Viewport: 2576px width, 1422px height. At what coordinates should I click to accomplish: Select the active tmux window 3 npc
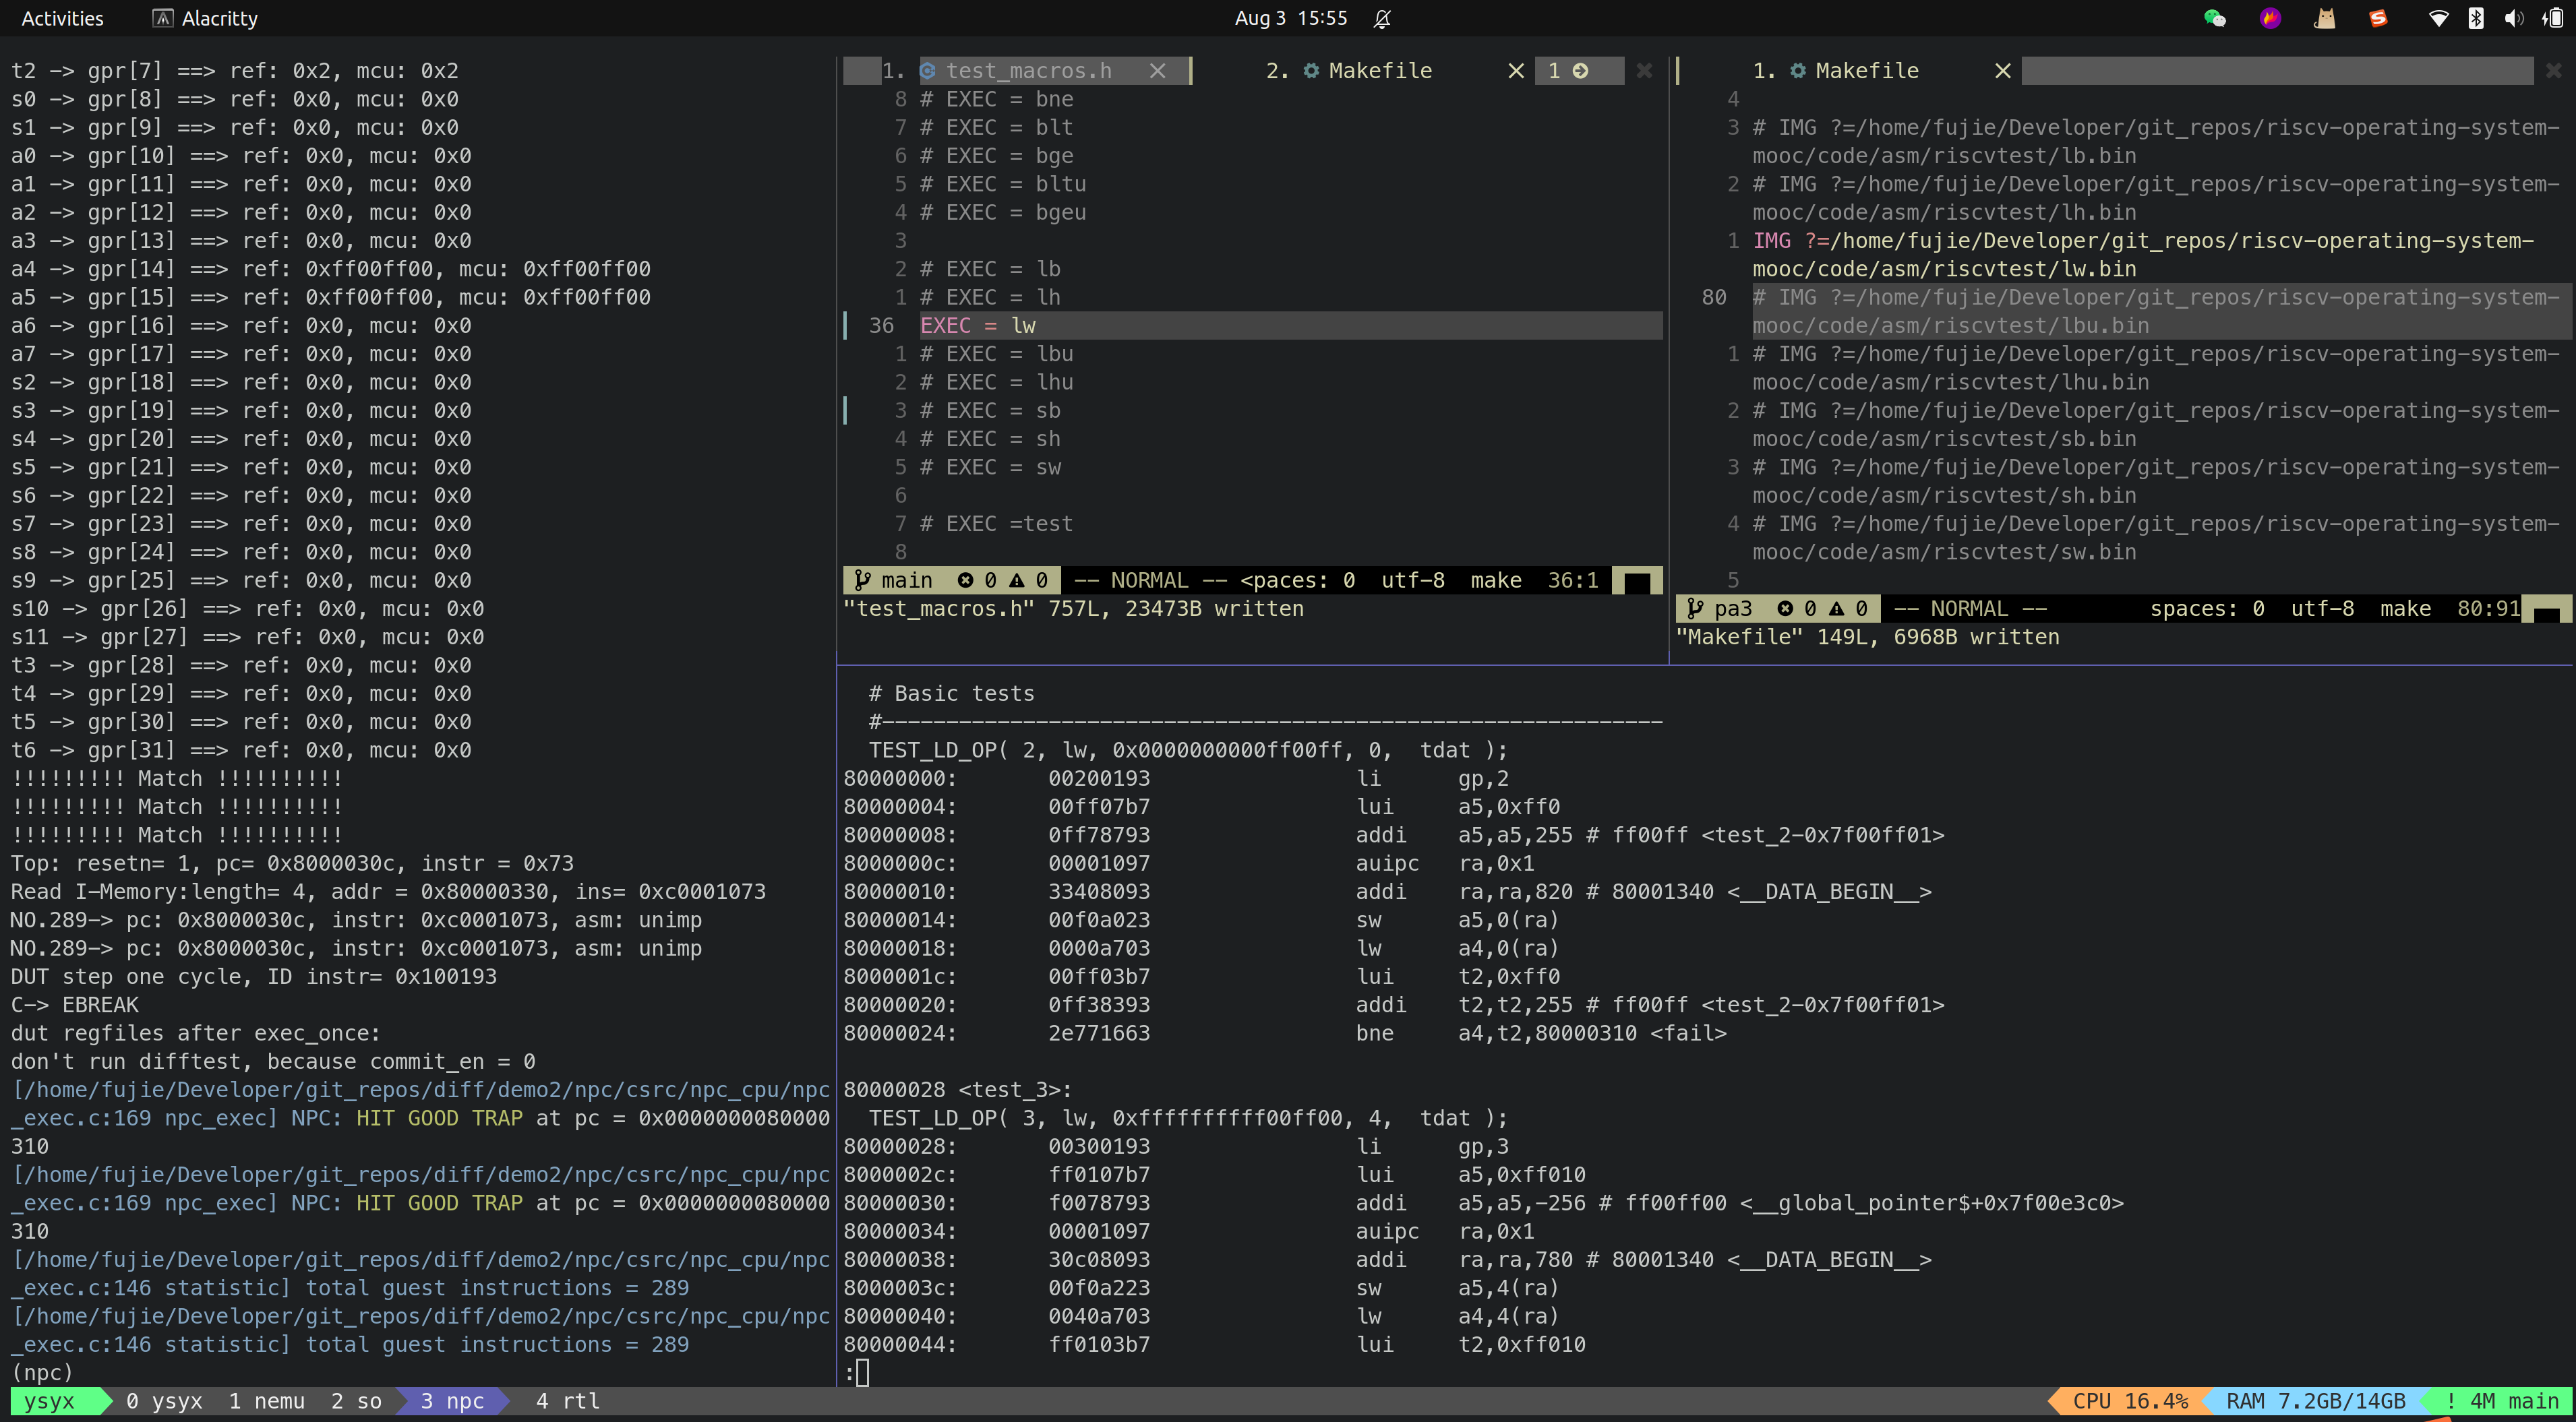click(452, 1401)
